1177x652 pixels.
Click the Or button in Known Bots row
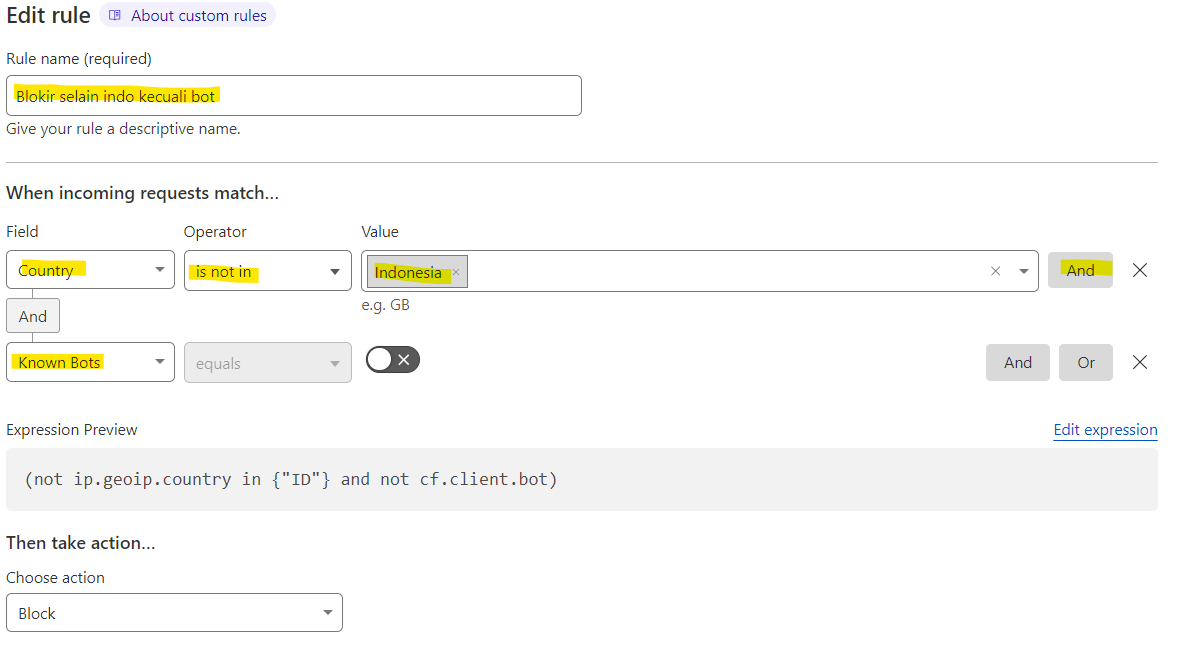click(x=1085, y=362)
